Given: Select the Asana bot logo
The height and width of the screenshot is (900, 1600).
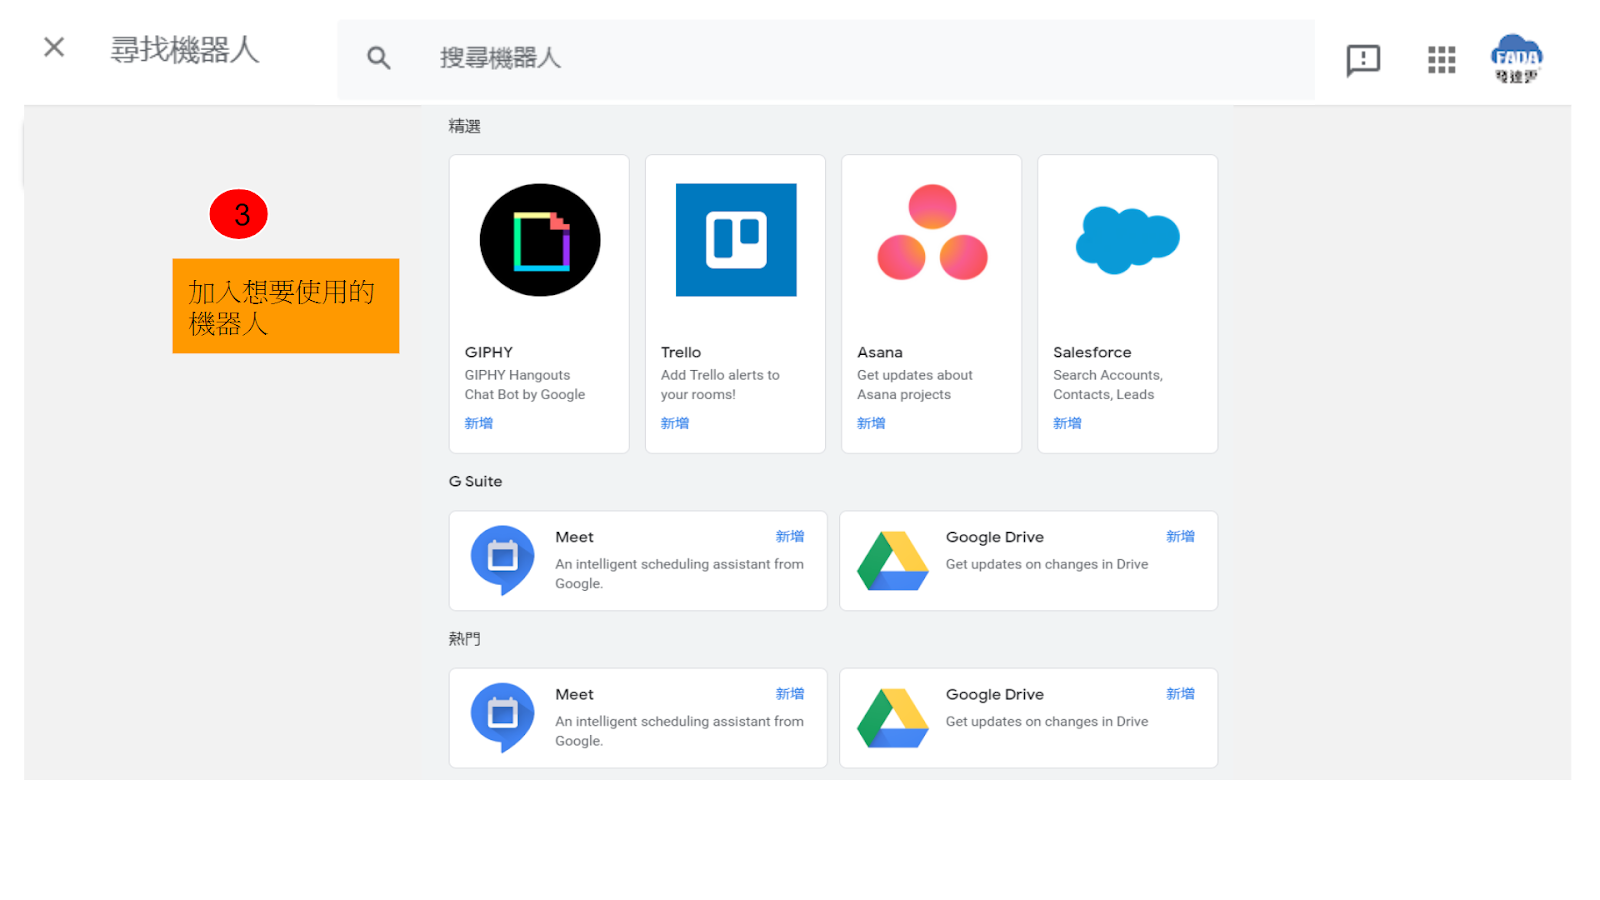Looking at the screenshot, I should click(932, 232).
